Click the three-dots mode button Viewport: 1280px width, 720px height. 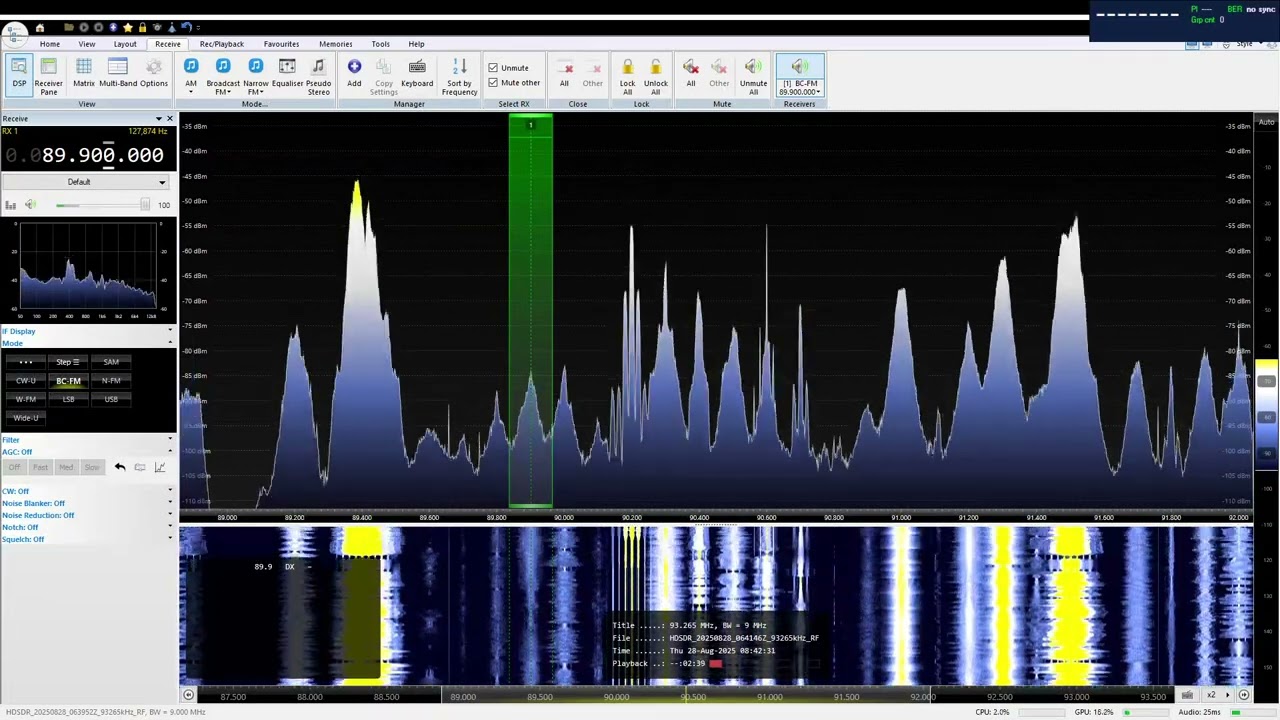click(x=26, y=362)
